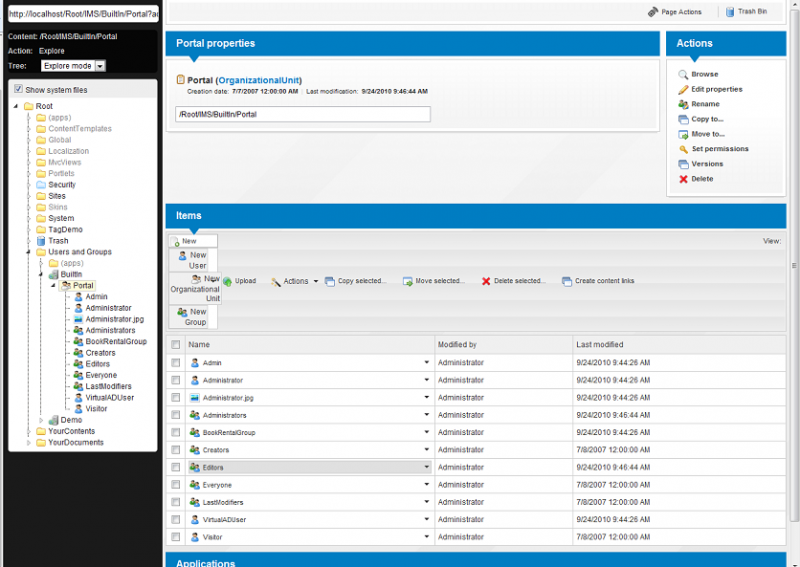Click the Trash bin icon in tree
This screenshot has width=800, height=567.
click(41, 241)
